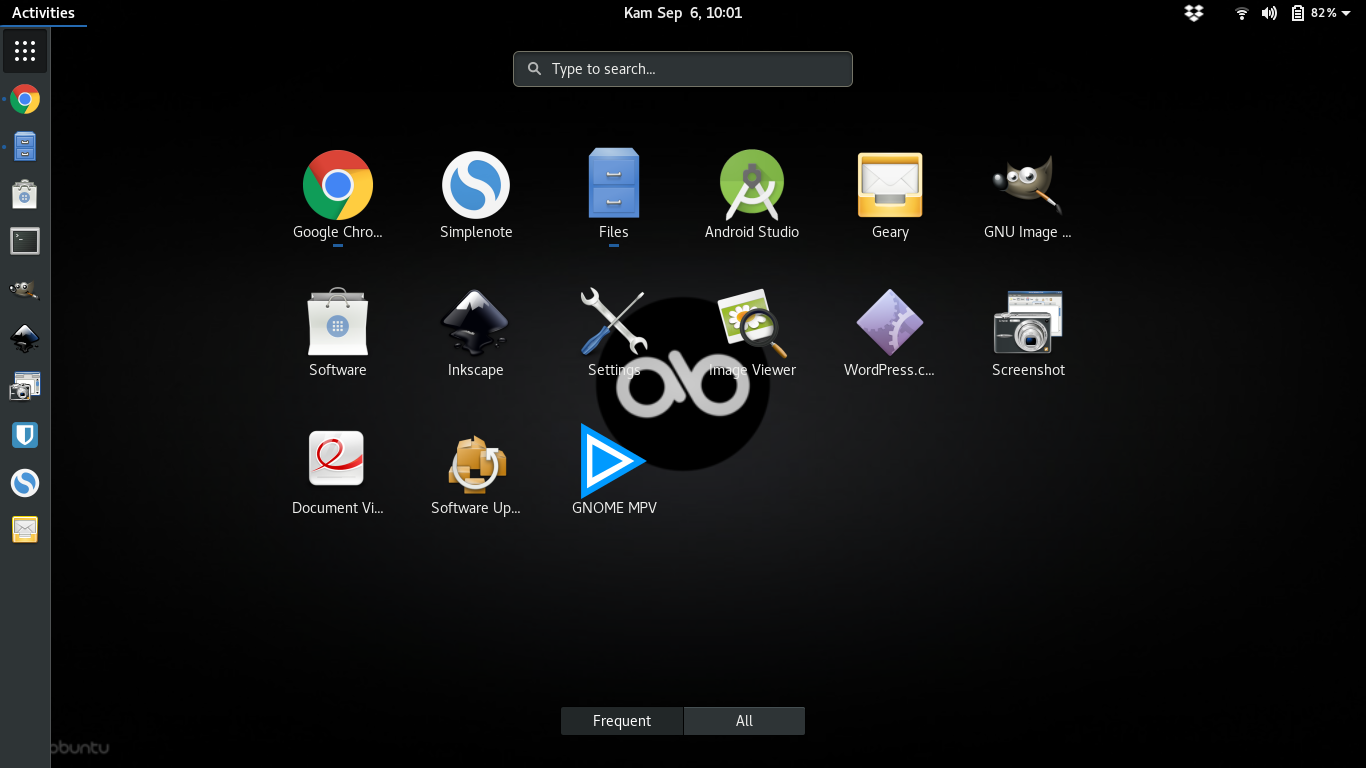Viewport: 1366px width, 768px height.
Task: Start the WordPress.com application
Action: [889, 322]
